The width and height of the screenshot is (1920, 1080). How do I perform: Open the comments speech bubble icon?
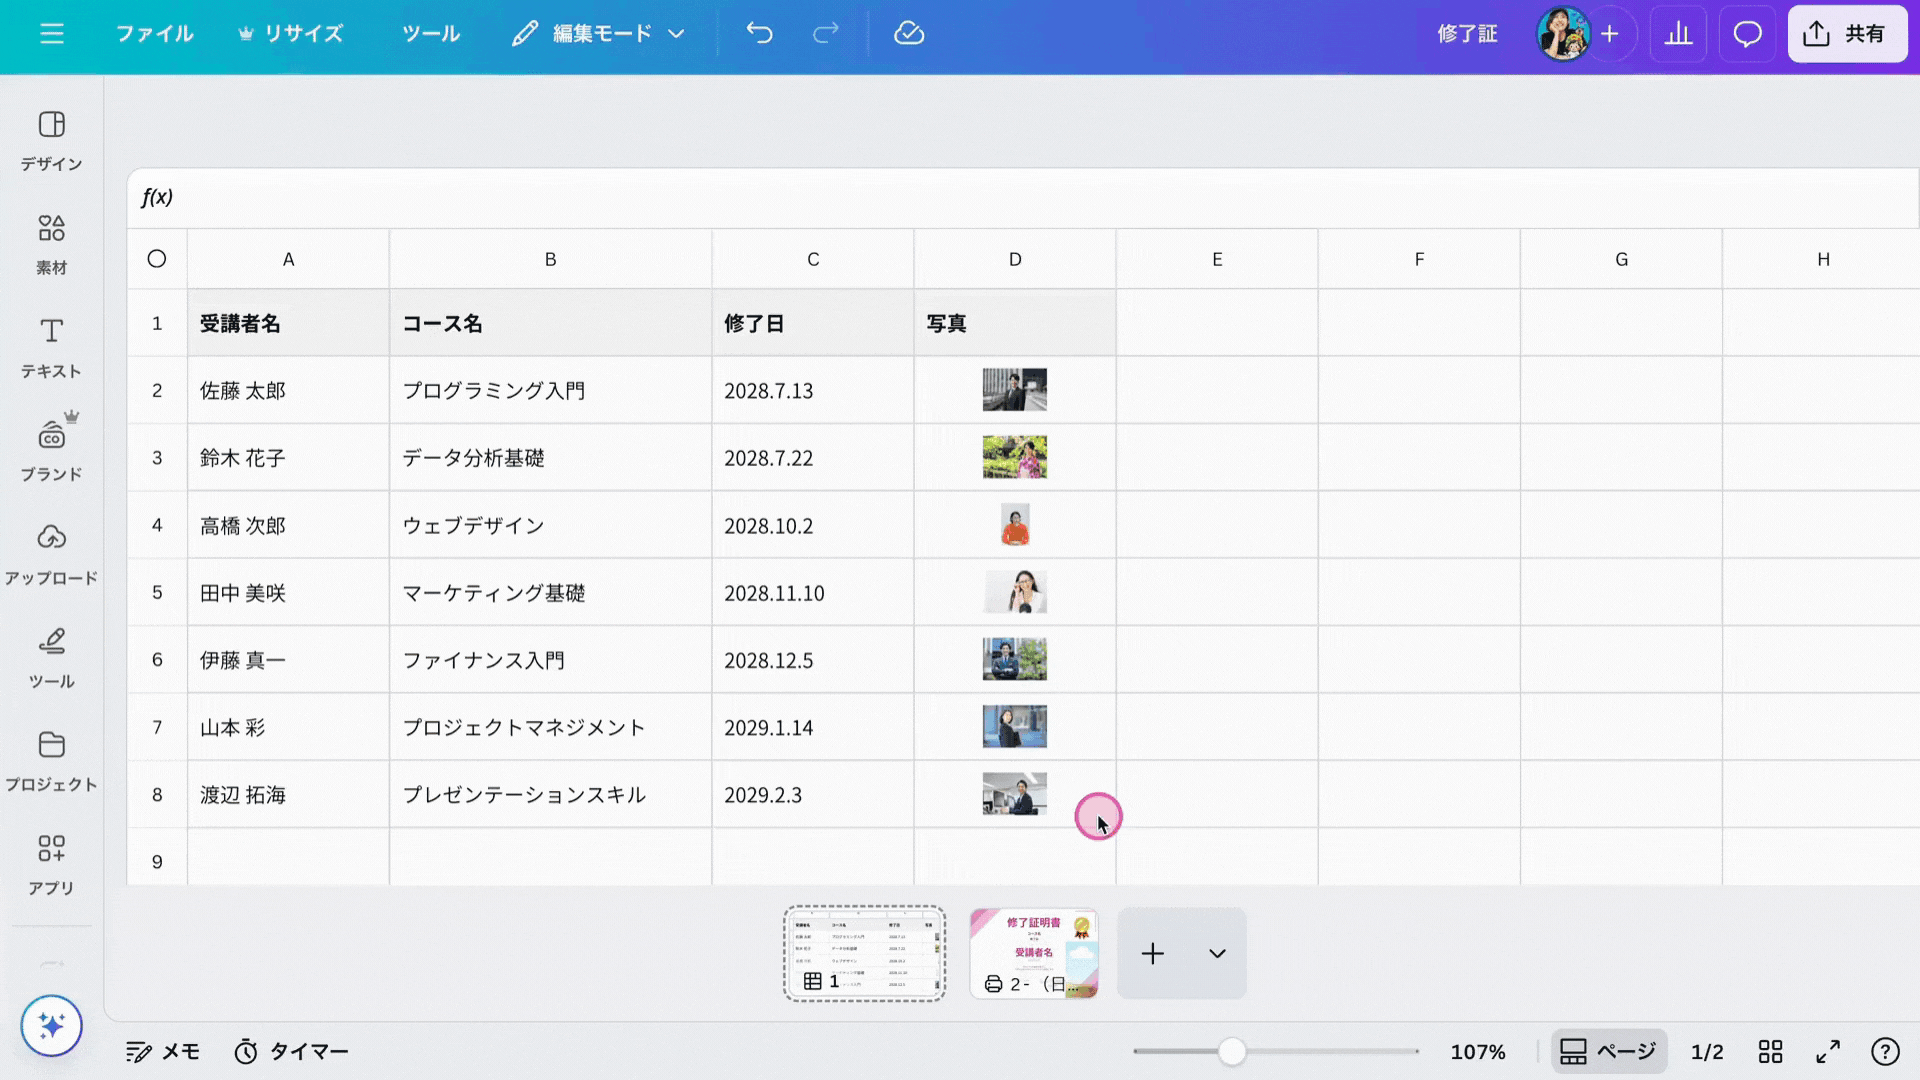(x=1747, y=34)
